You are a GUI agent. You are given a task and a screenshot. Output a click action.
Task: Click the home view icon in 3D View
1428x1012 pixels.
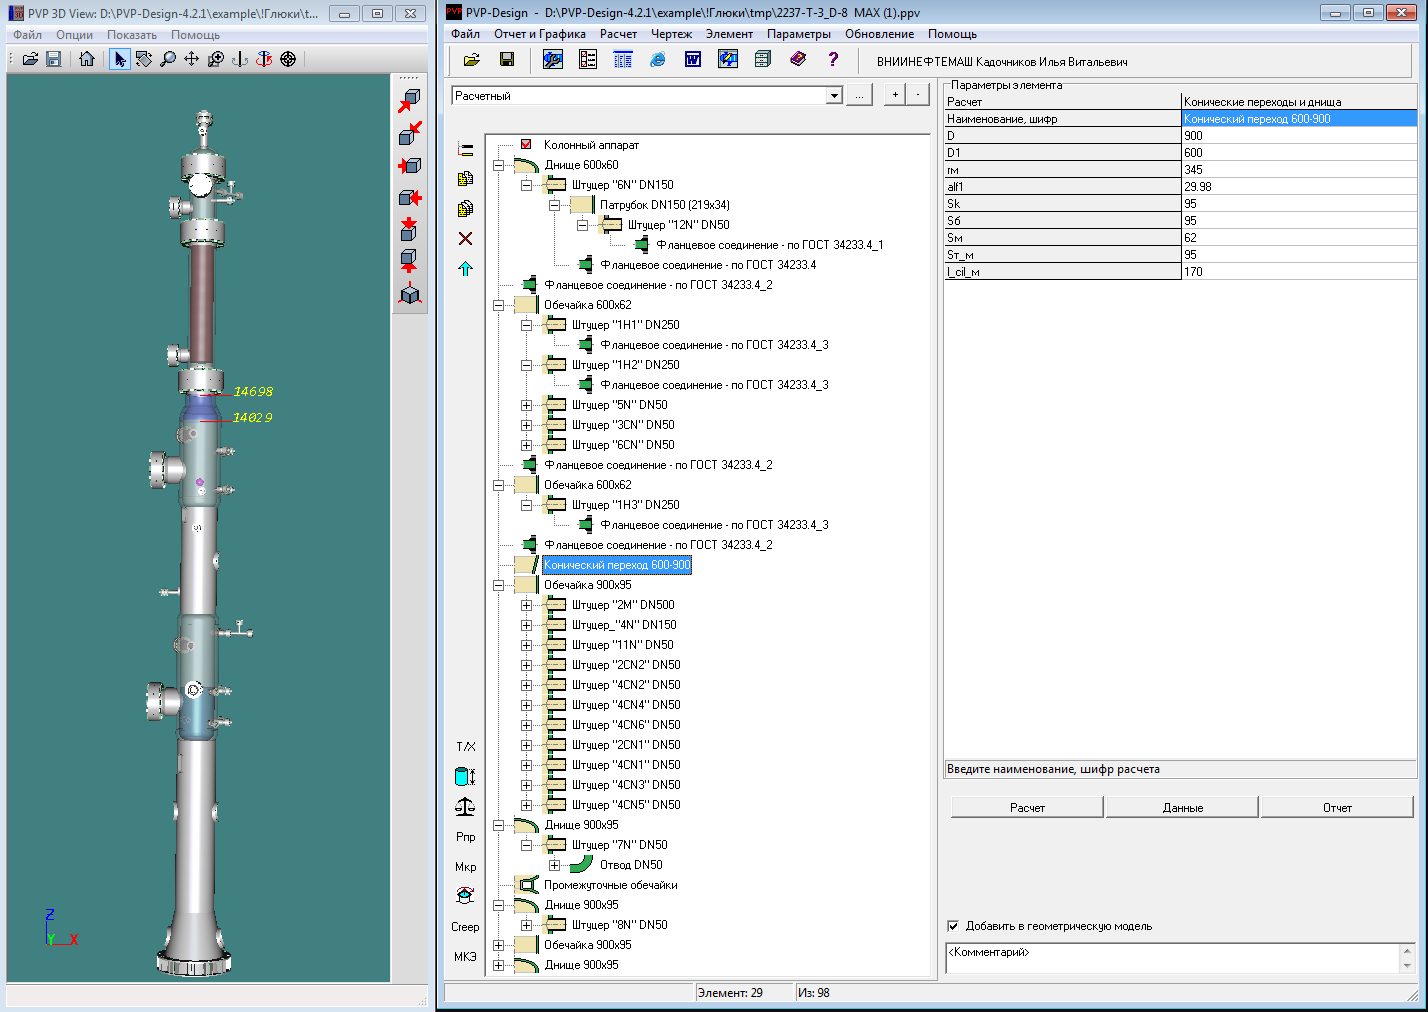pyautogui.click(x=87, y=59)
